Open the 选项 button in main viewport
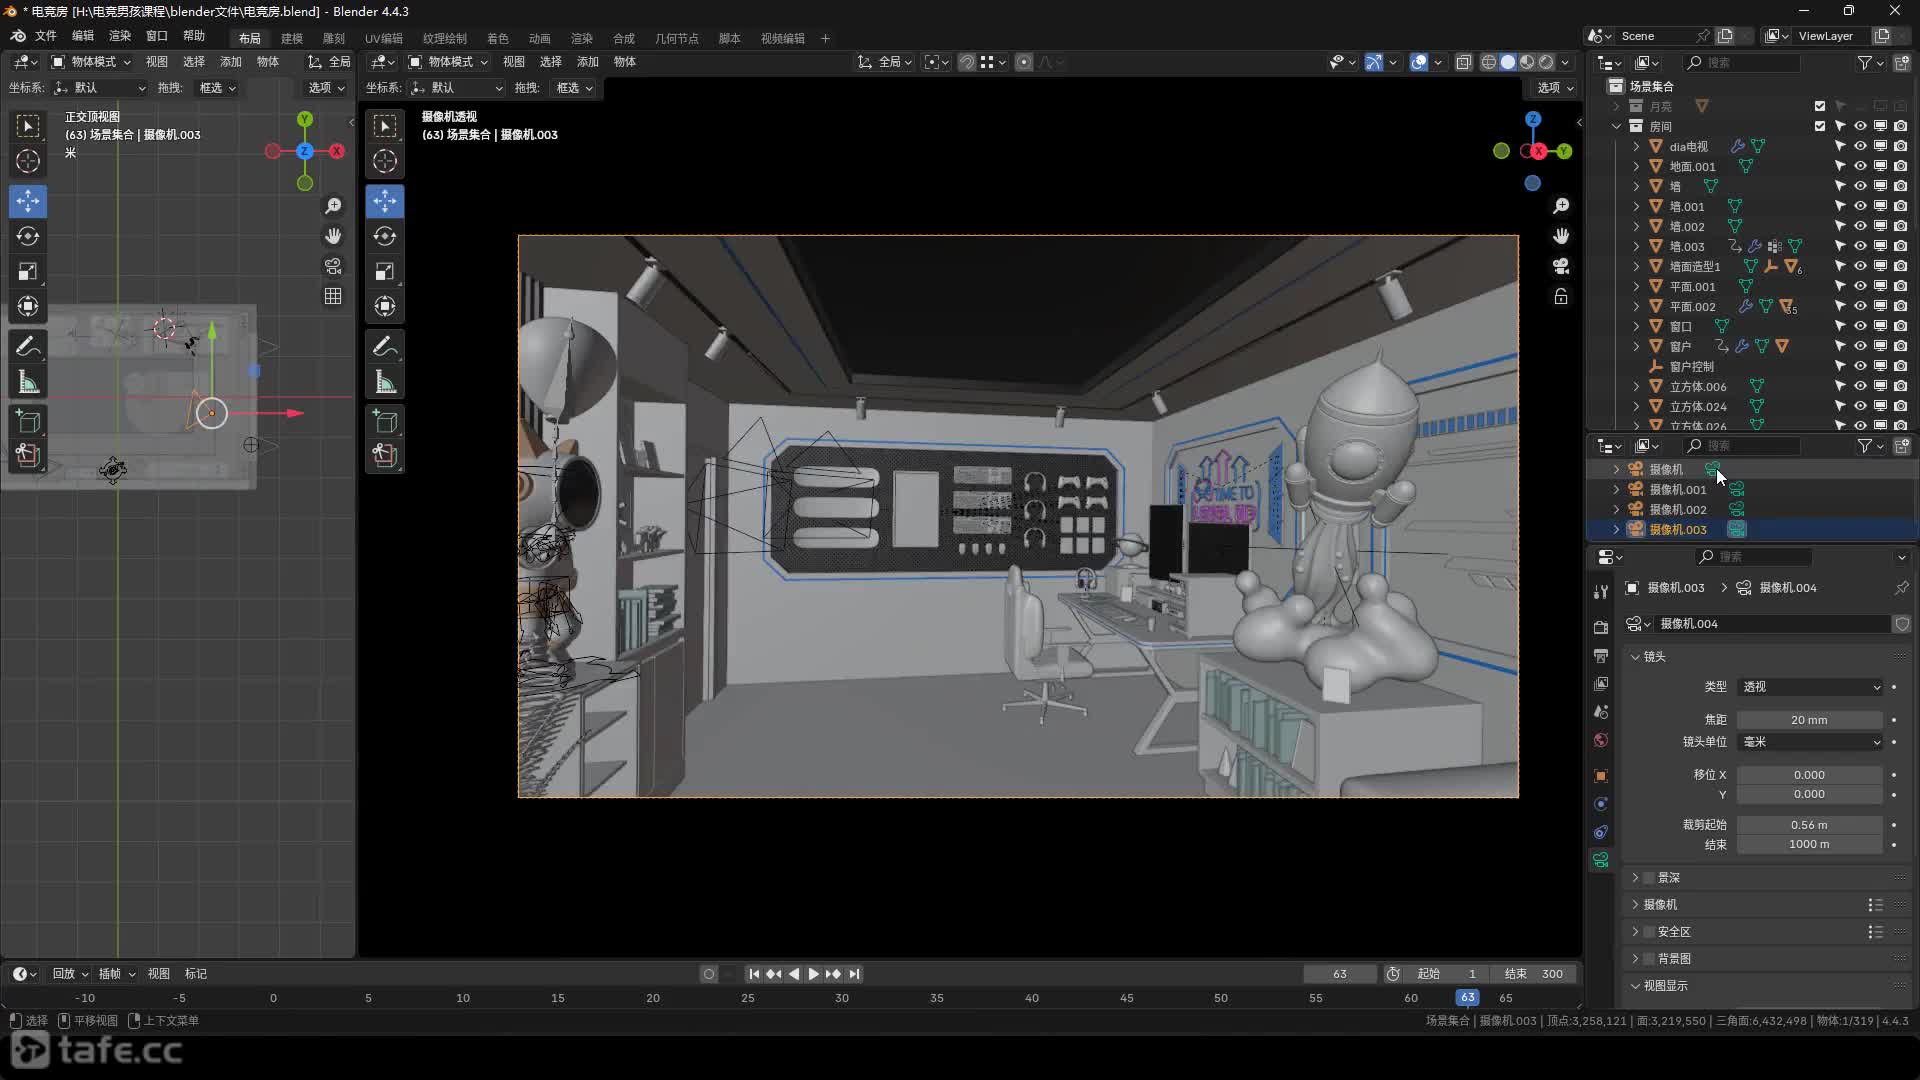This screenshot has height=1080, width=1920. point(1554,88)
